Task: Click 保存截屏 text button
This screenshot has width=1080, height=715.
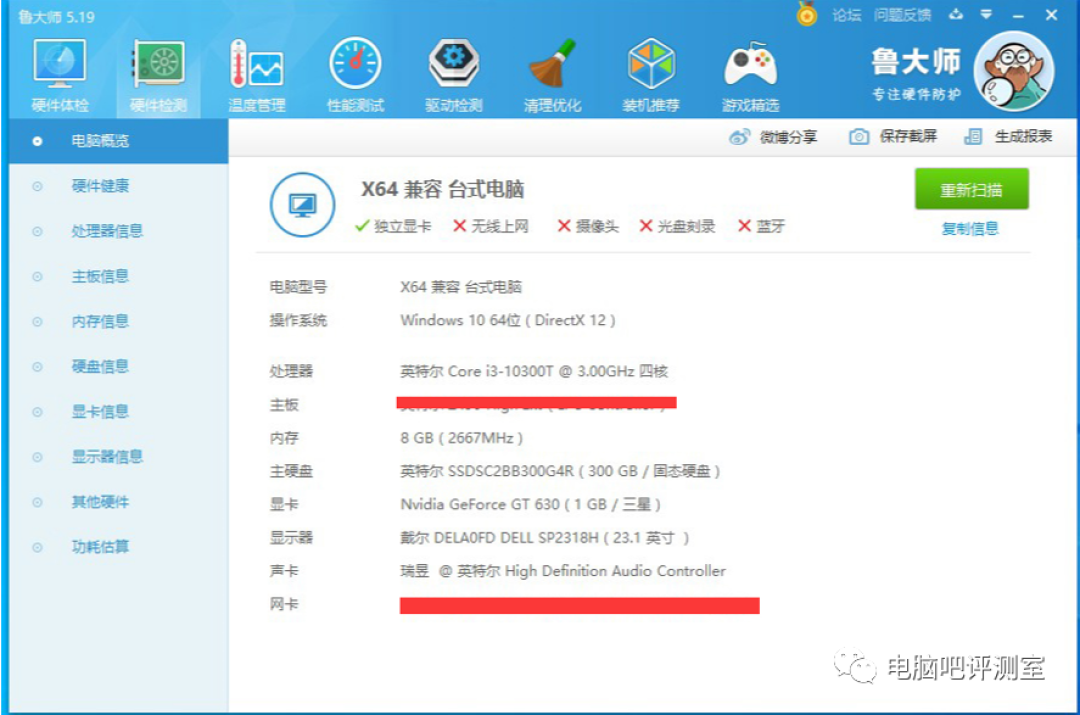Action: point(908,136)
